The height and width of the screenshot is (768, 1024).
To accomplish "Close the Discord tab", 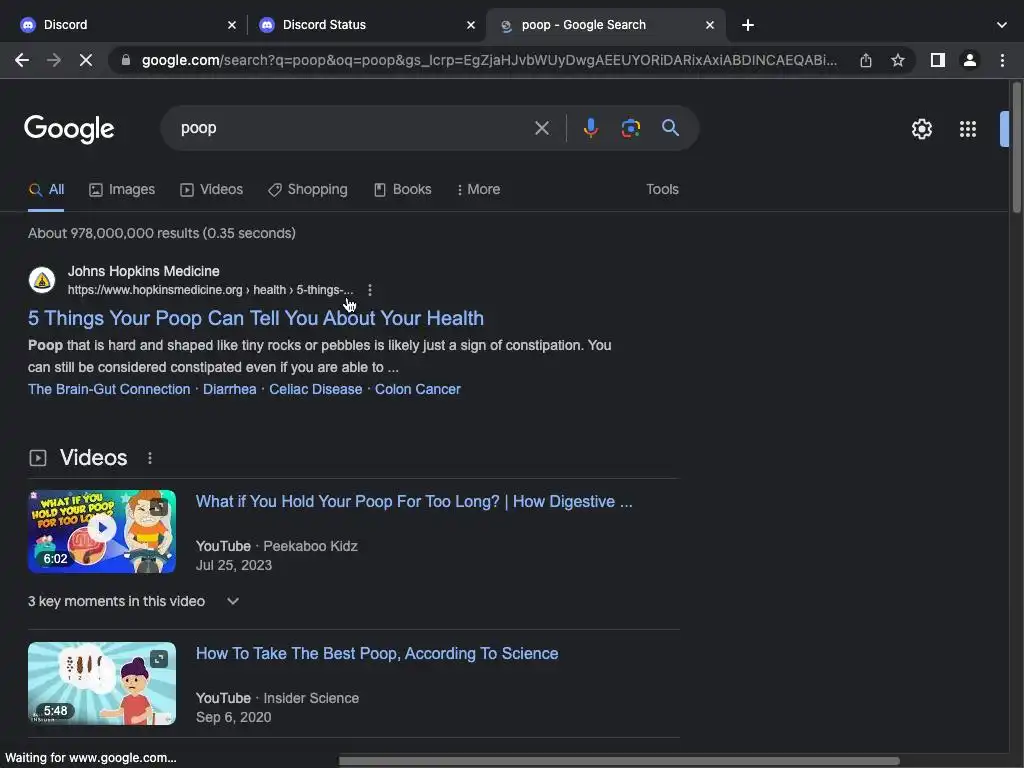I will click(x=232, y=25).
